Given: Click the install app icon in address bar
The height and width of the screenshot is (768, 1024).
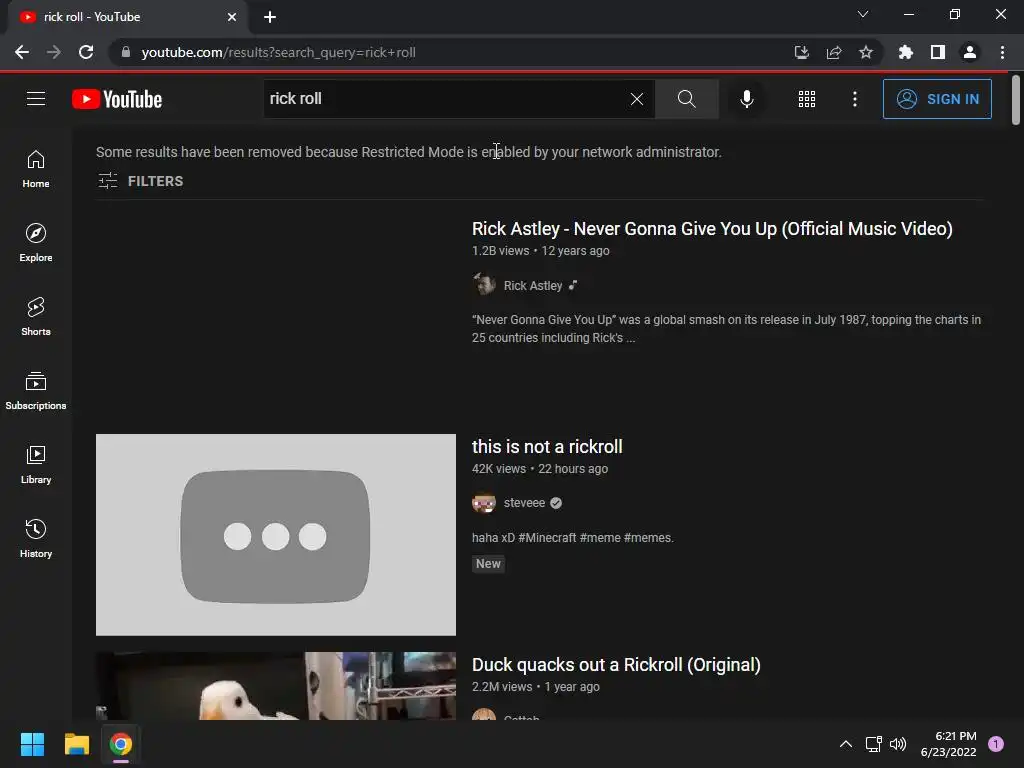Looking at the screenshot, I should pyautogui.click(x=801, y=52).
